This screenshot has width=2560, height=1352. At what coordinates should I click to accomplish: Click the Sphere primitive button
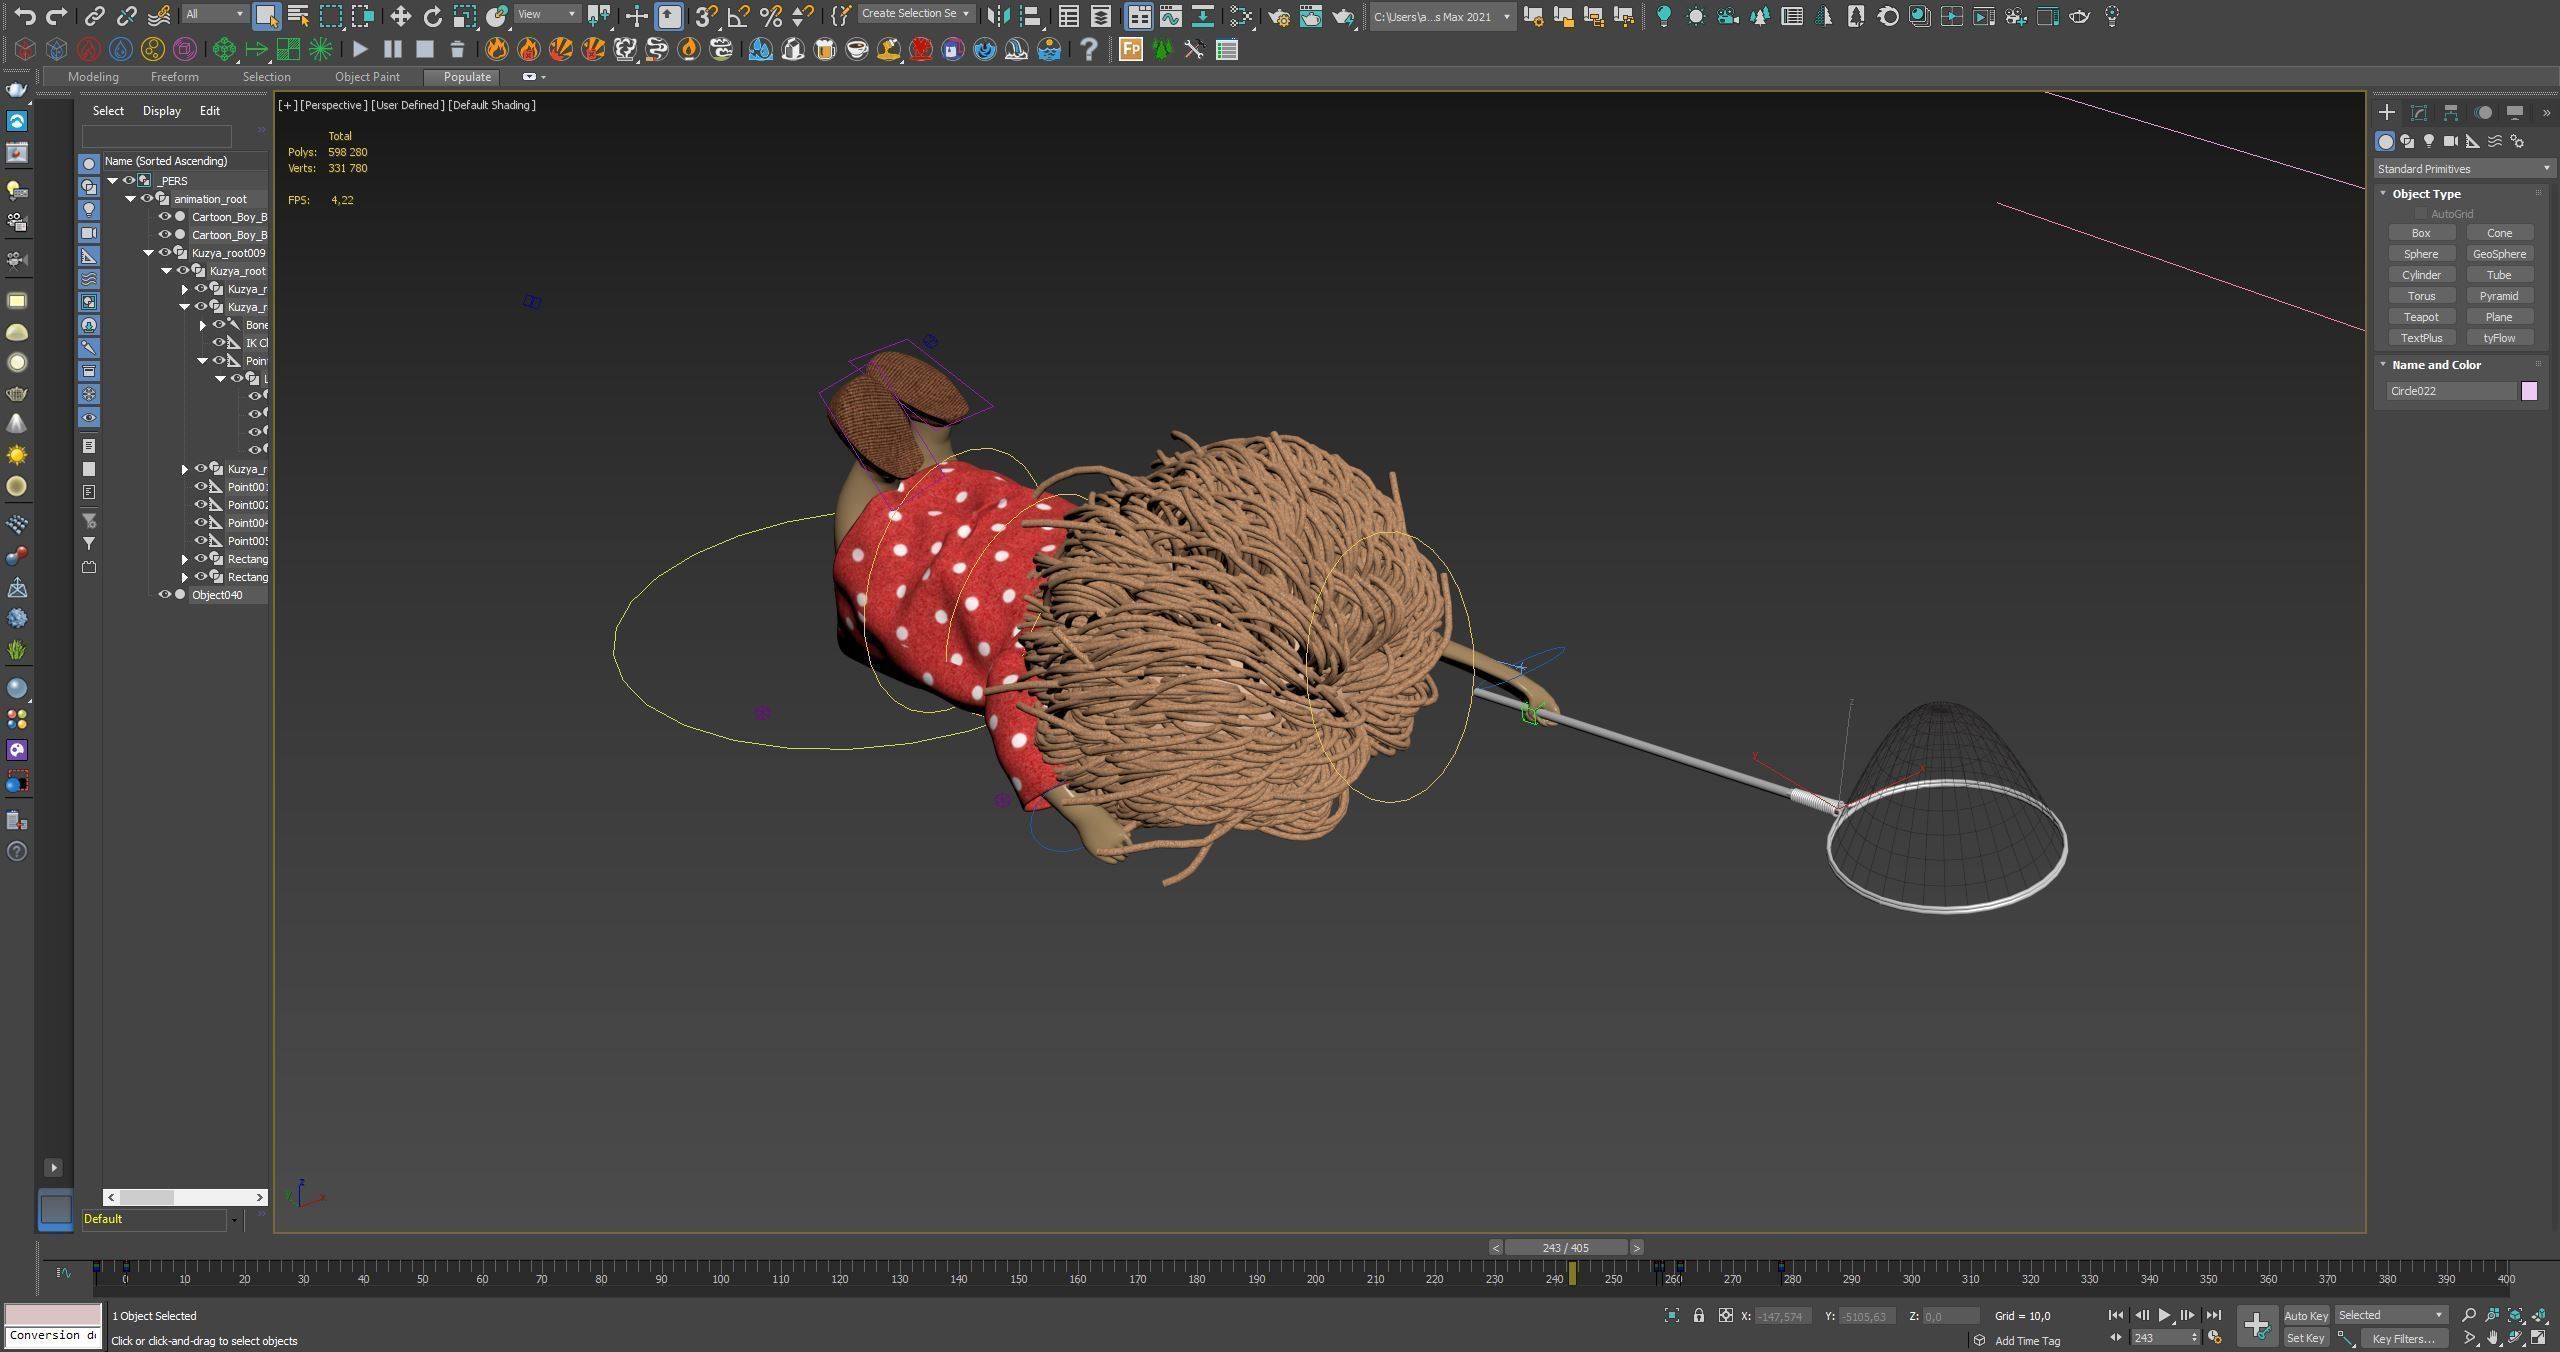tap(2421, 254)
